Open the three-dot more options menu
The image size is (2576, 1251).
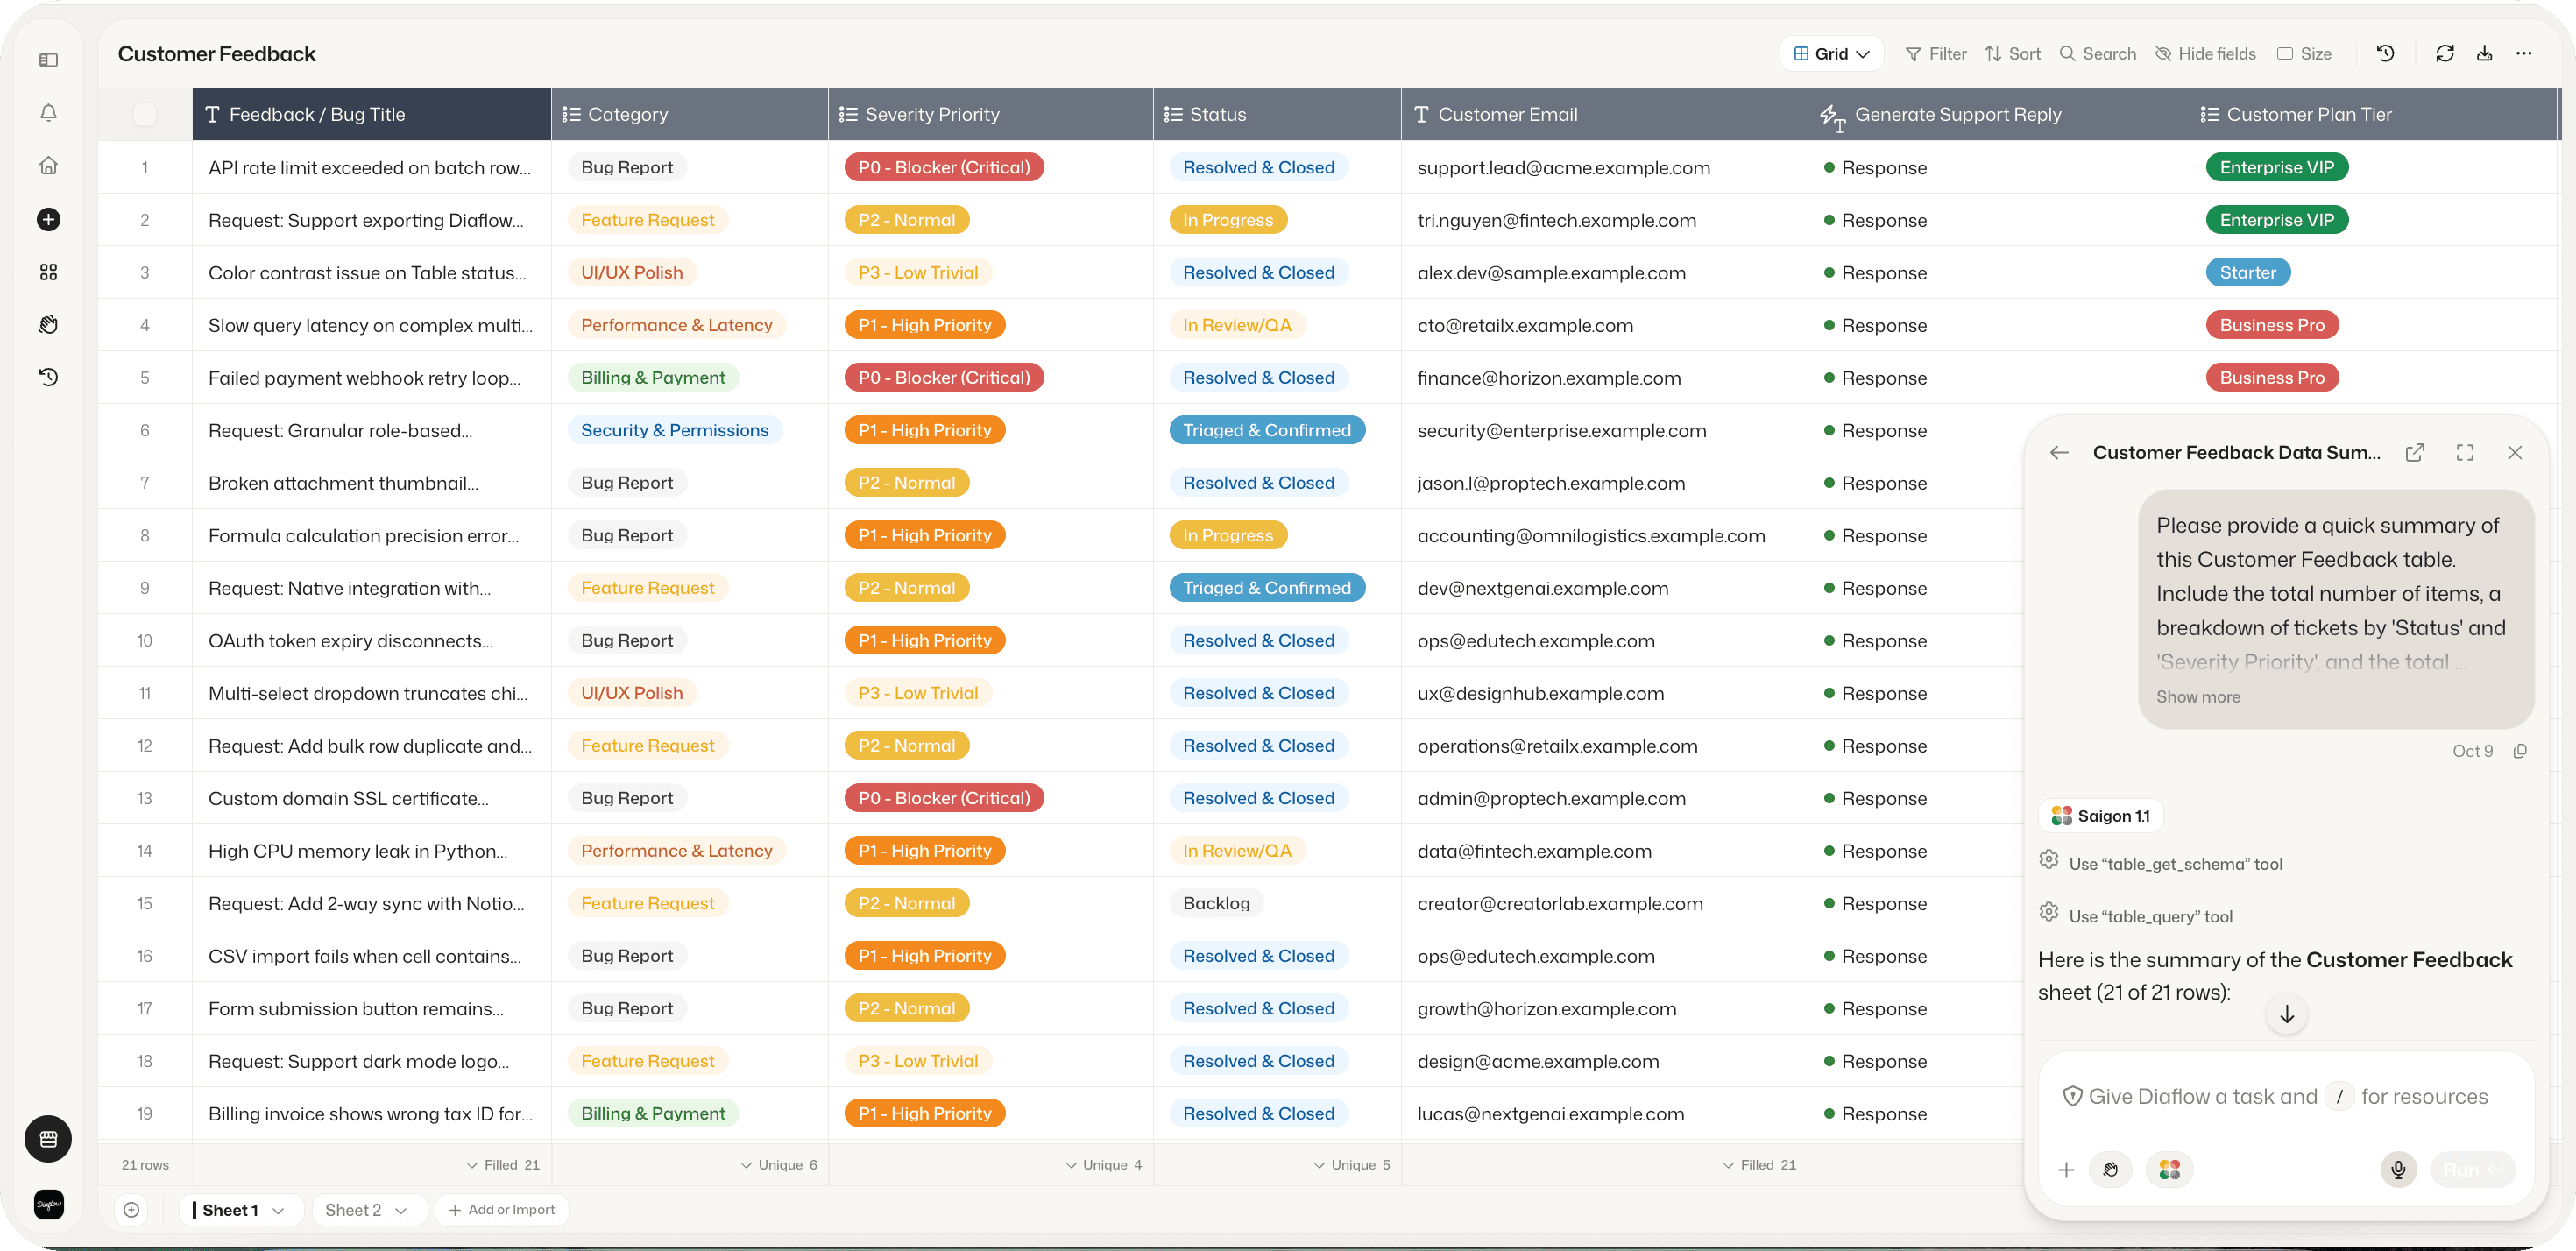click(x=2524, y=54)
